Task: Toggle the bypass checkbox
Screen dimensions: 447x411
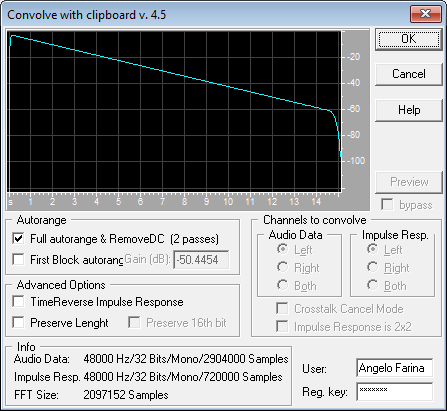Action: (x=387, y=205)
